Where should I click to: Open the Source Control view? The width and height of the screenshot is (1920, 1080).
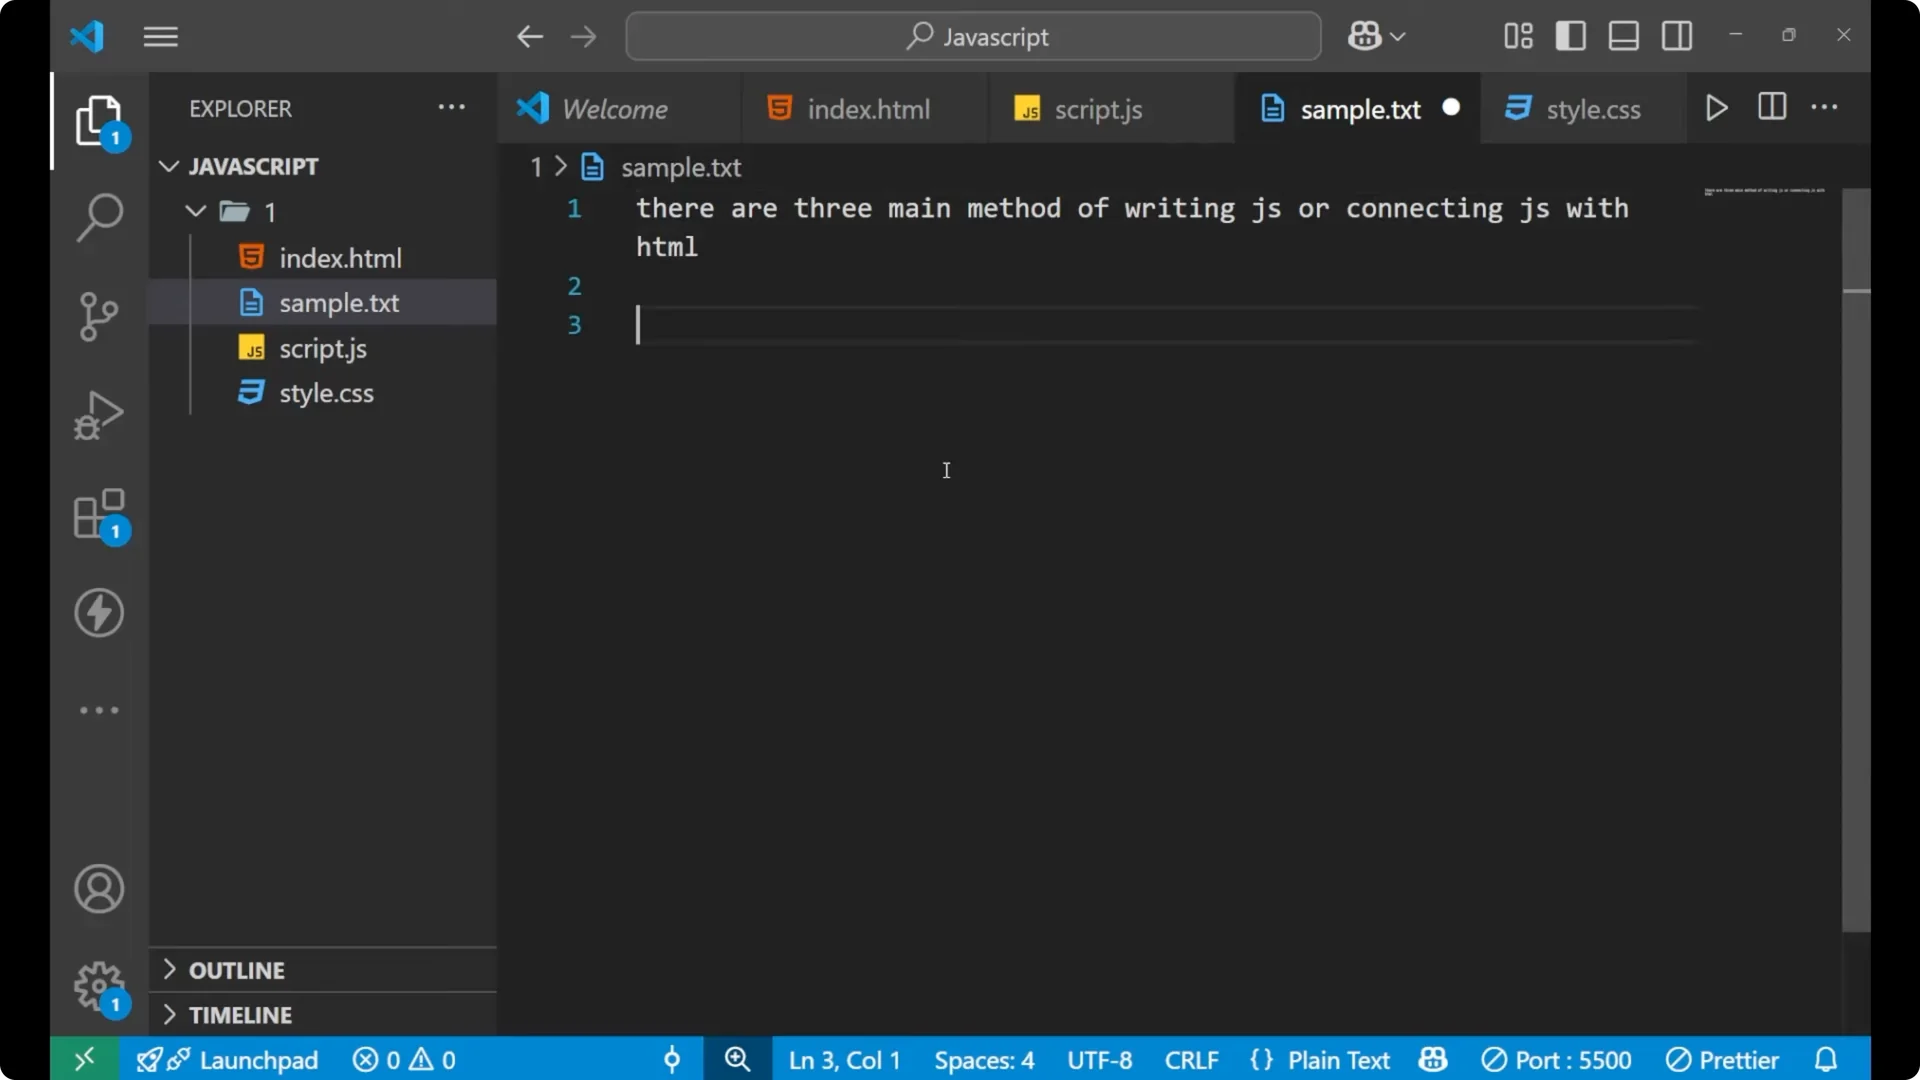click(98, 316)
